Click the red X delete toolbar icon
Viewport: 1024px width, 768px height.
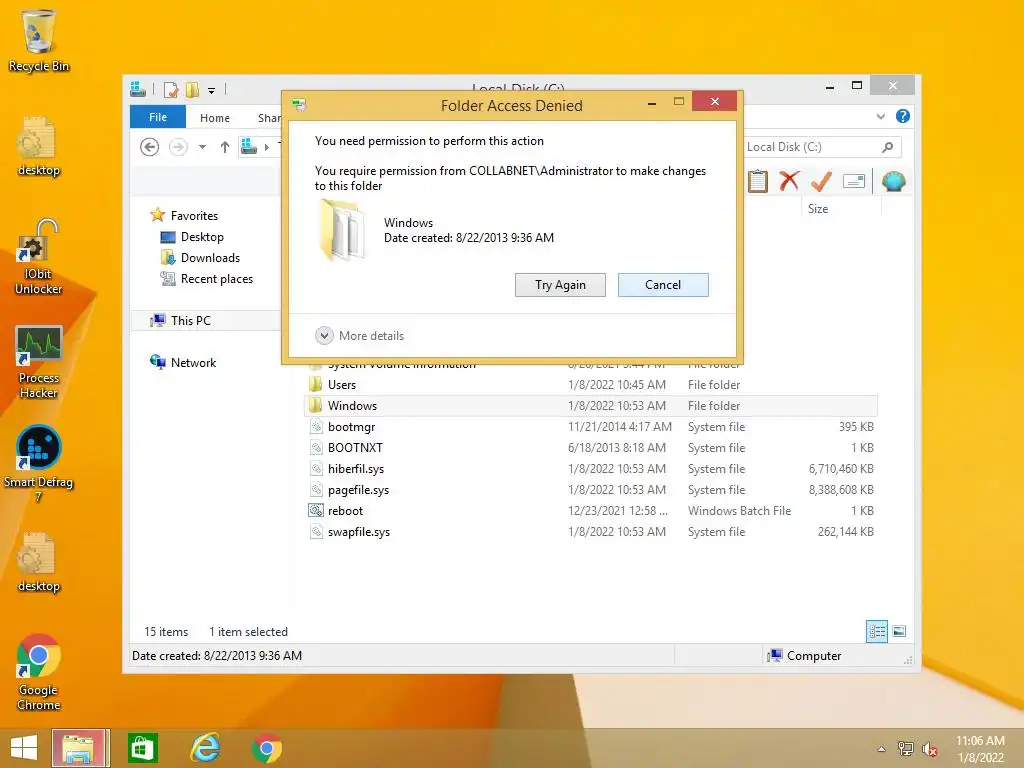click(789, 180)
